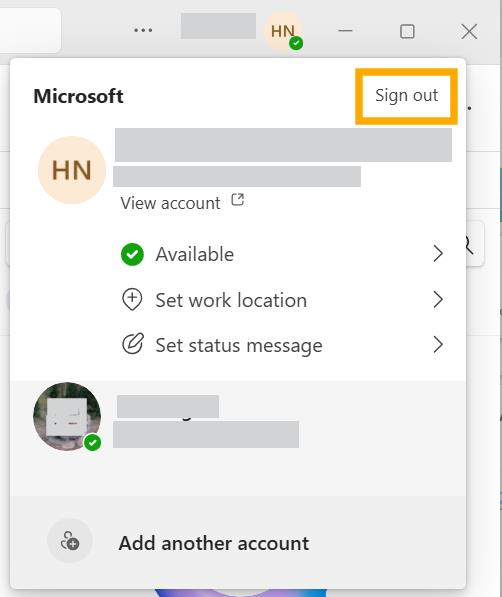Expand the Set work location chevron
The image size is (502, 597).
pyautogui.click(x=438, y=300)
